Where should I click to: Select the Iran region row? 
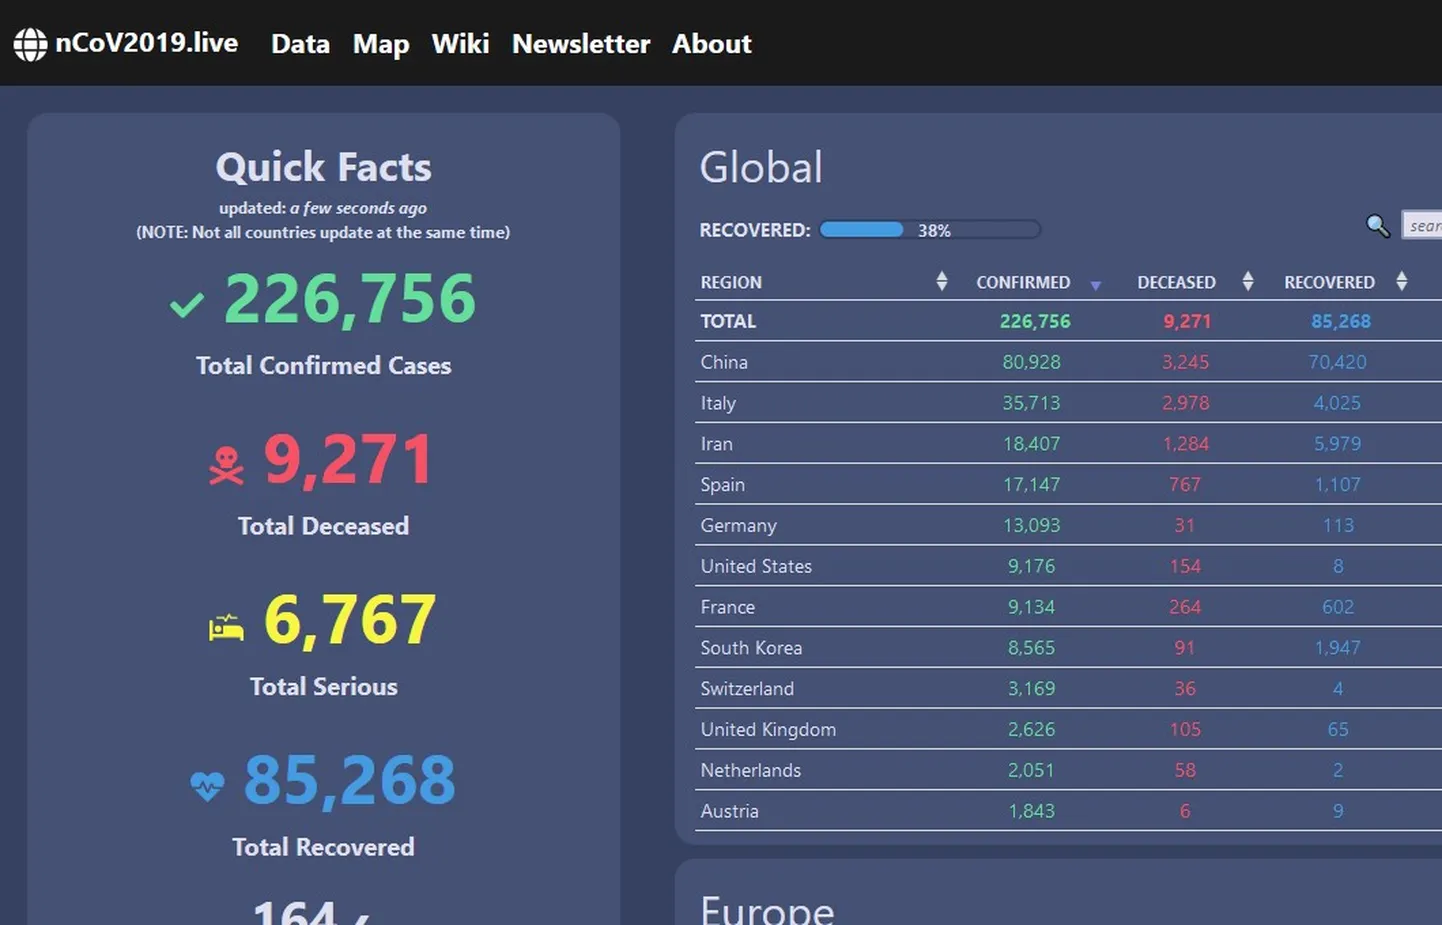coord(1068,444)
